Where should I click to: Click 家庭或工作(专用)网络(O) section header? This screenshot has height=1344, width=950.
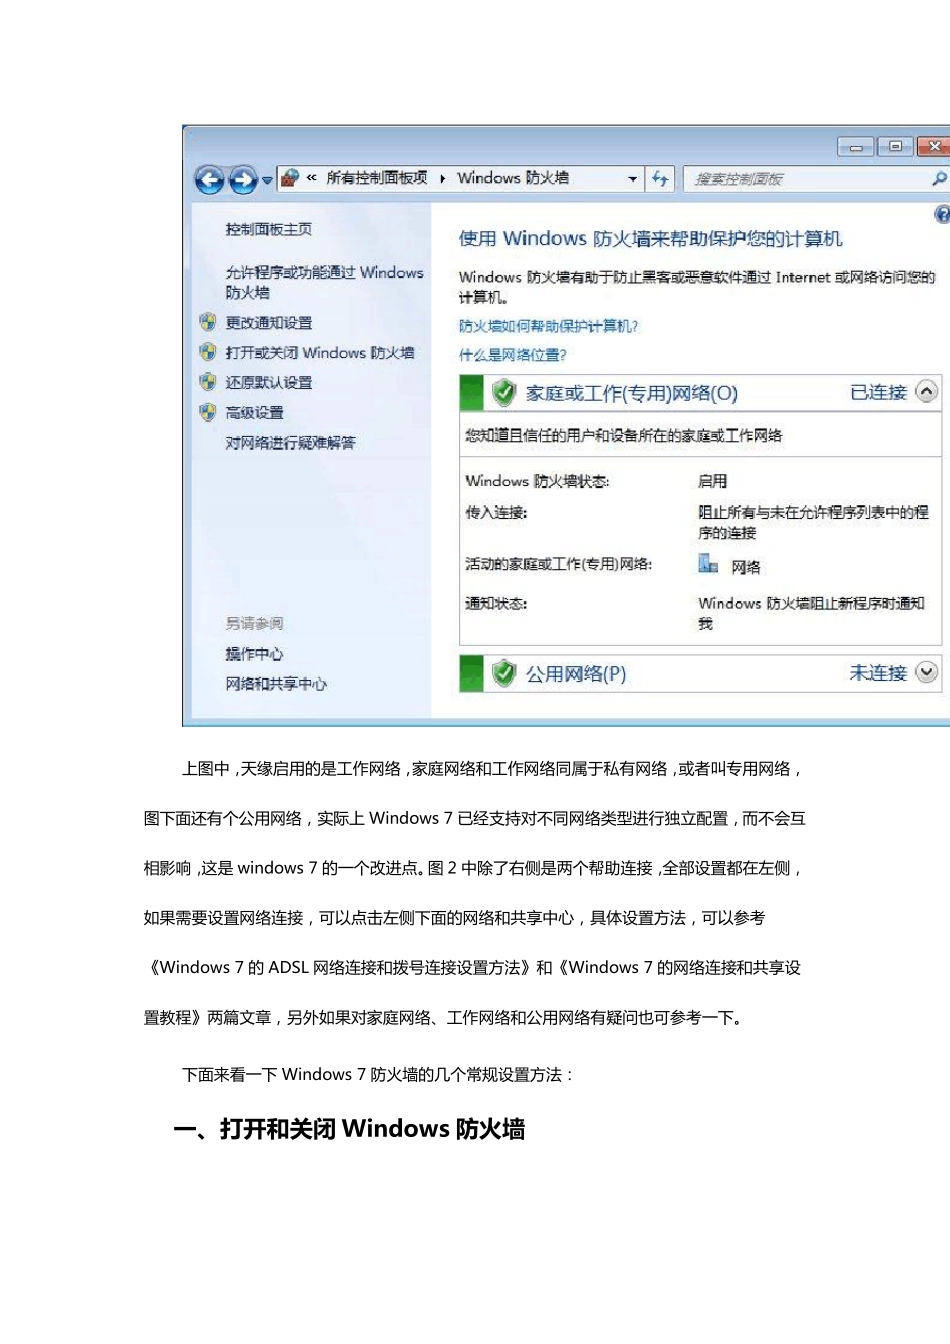[632, 393]
